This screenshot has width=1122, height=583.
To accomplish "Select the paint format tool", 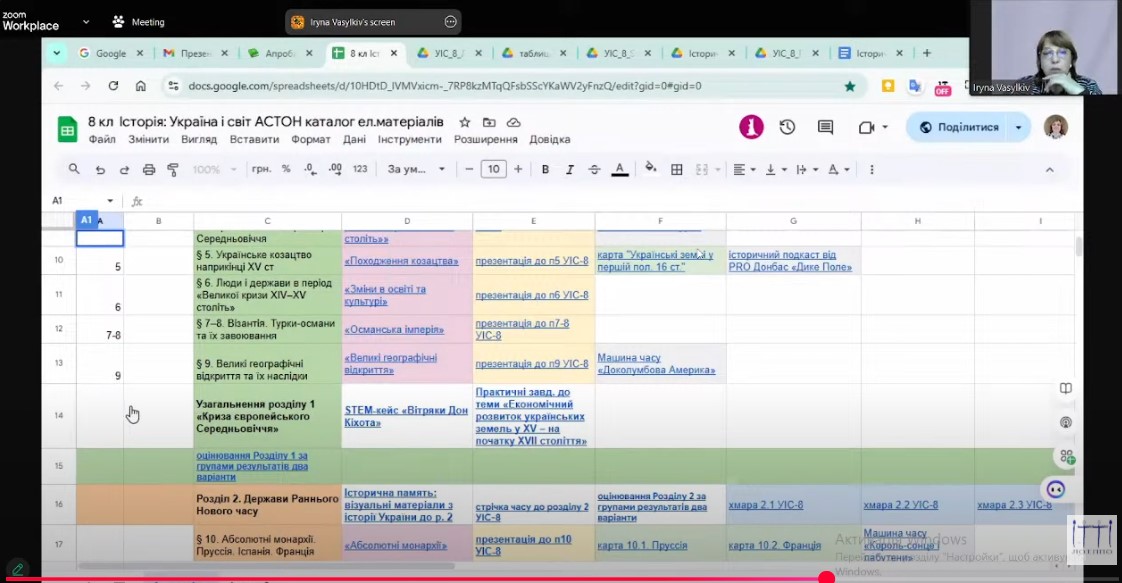I will (173, 170).
